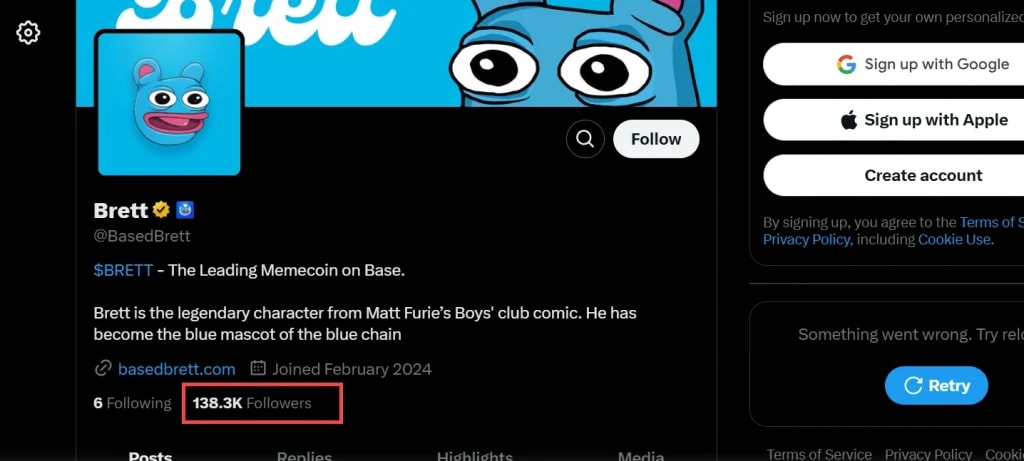The image size is (1024, 461).
Task: Open the Cookie Use link
Action: (x=954, y=240)
